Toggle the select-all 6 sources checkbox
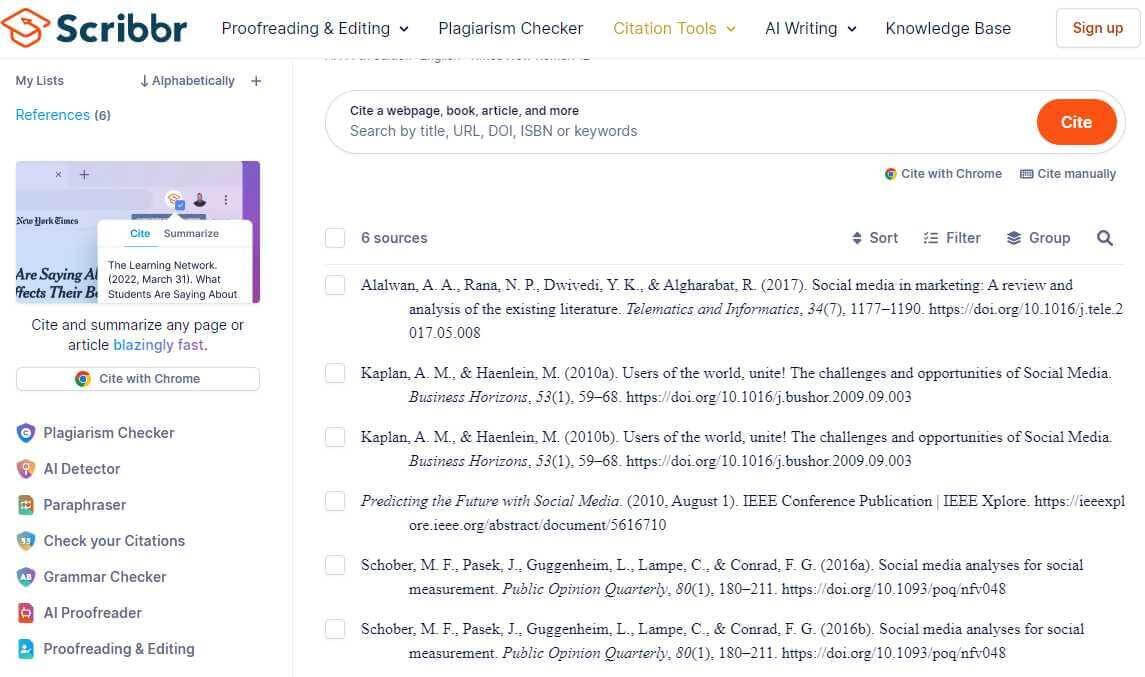 pyautogui.click(x=335, y=238)
